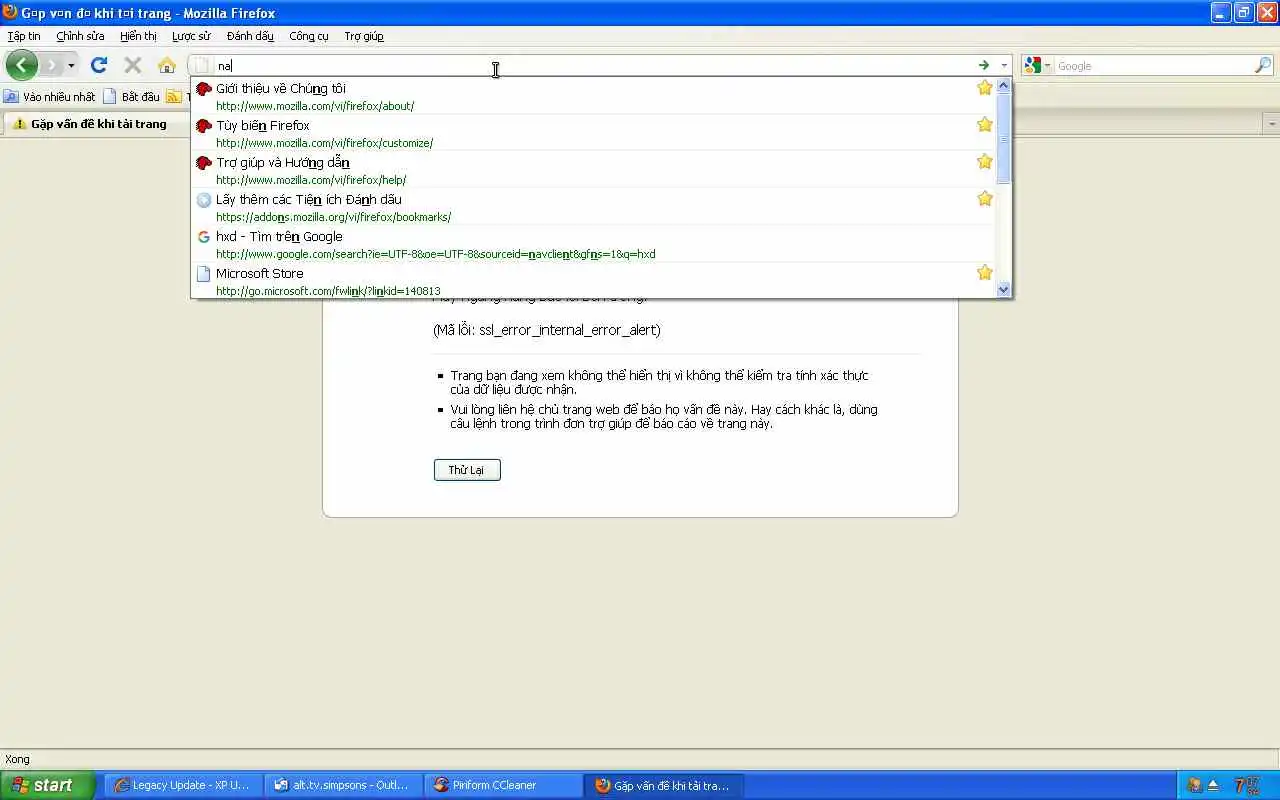Reload the current page
Viewport: 1280px width, 800px height.
coord(98,65)
